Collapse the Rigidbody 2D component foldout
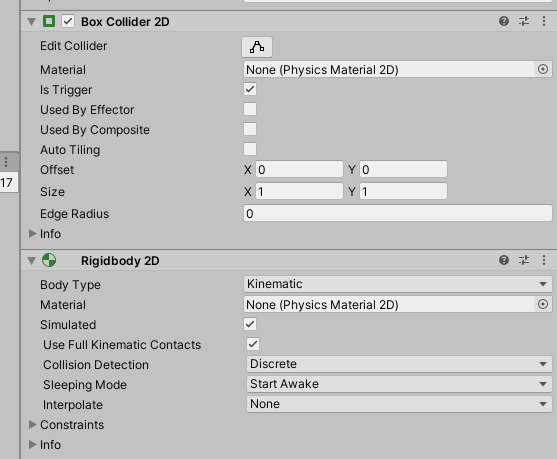This screenshot has width=557, height=459. pos(32,261)
